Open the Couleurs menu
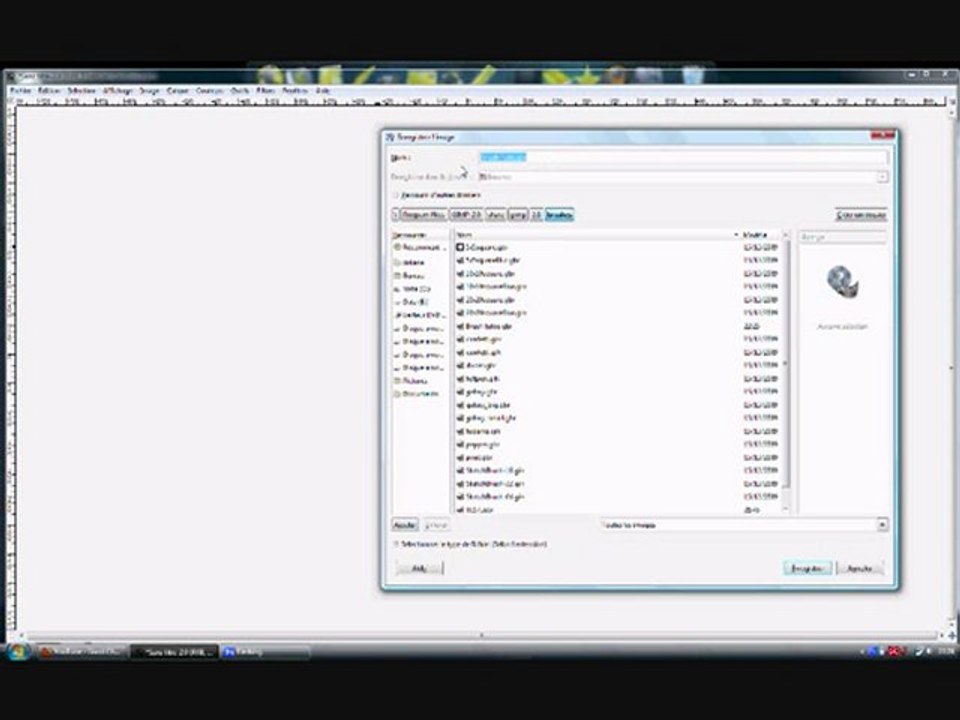 pos(209,91)
